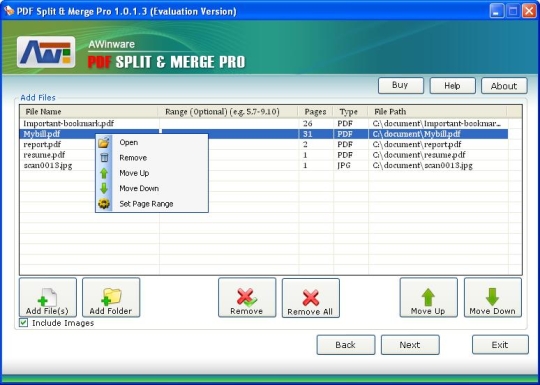Go to the Next step

point(410,345)
